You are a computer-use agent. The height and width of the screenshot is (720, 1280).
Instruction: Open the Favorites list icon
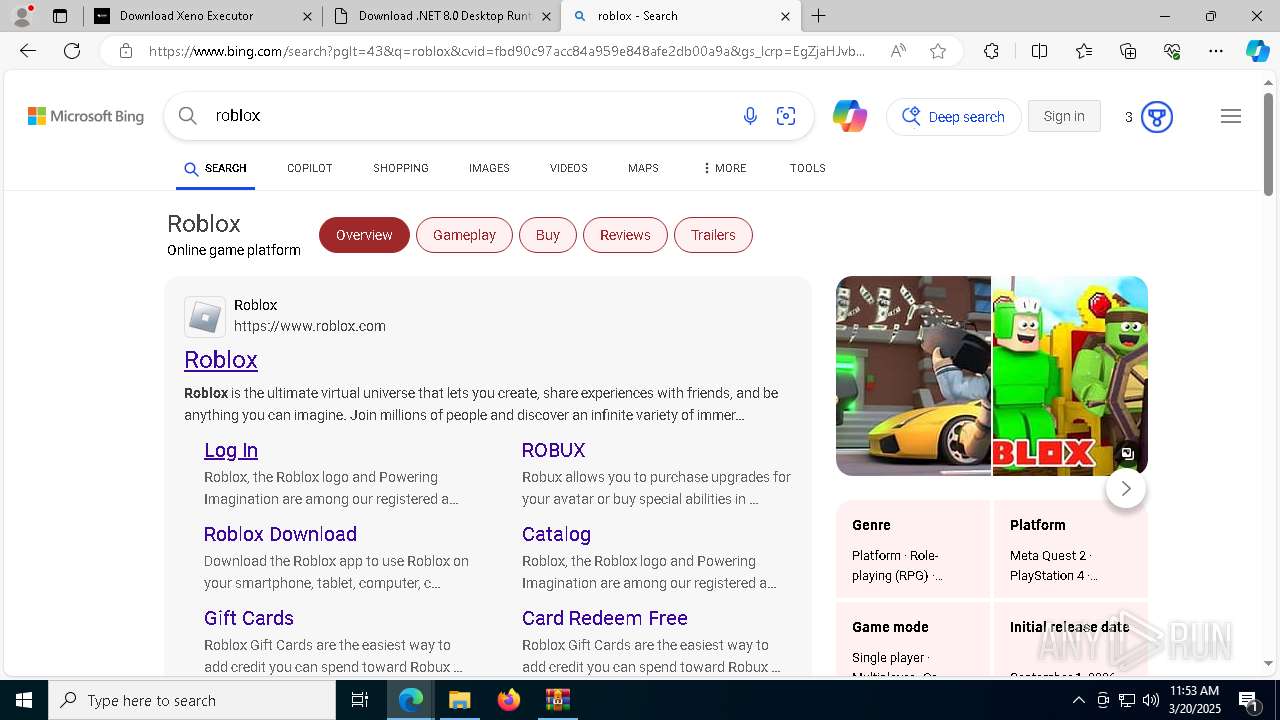point(1084,51)
